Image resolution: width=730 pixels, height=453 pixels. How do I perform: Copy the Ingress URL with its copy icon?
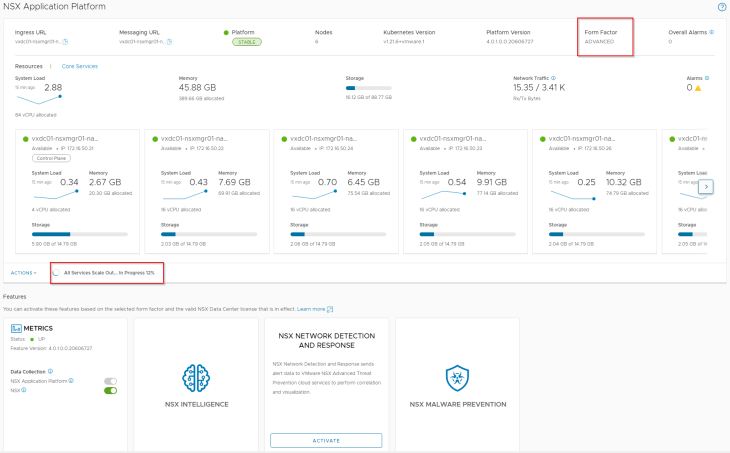coord(66,42)
